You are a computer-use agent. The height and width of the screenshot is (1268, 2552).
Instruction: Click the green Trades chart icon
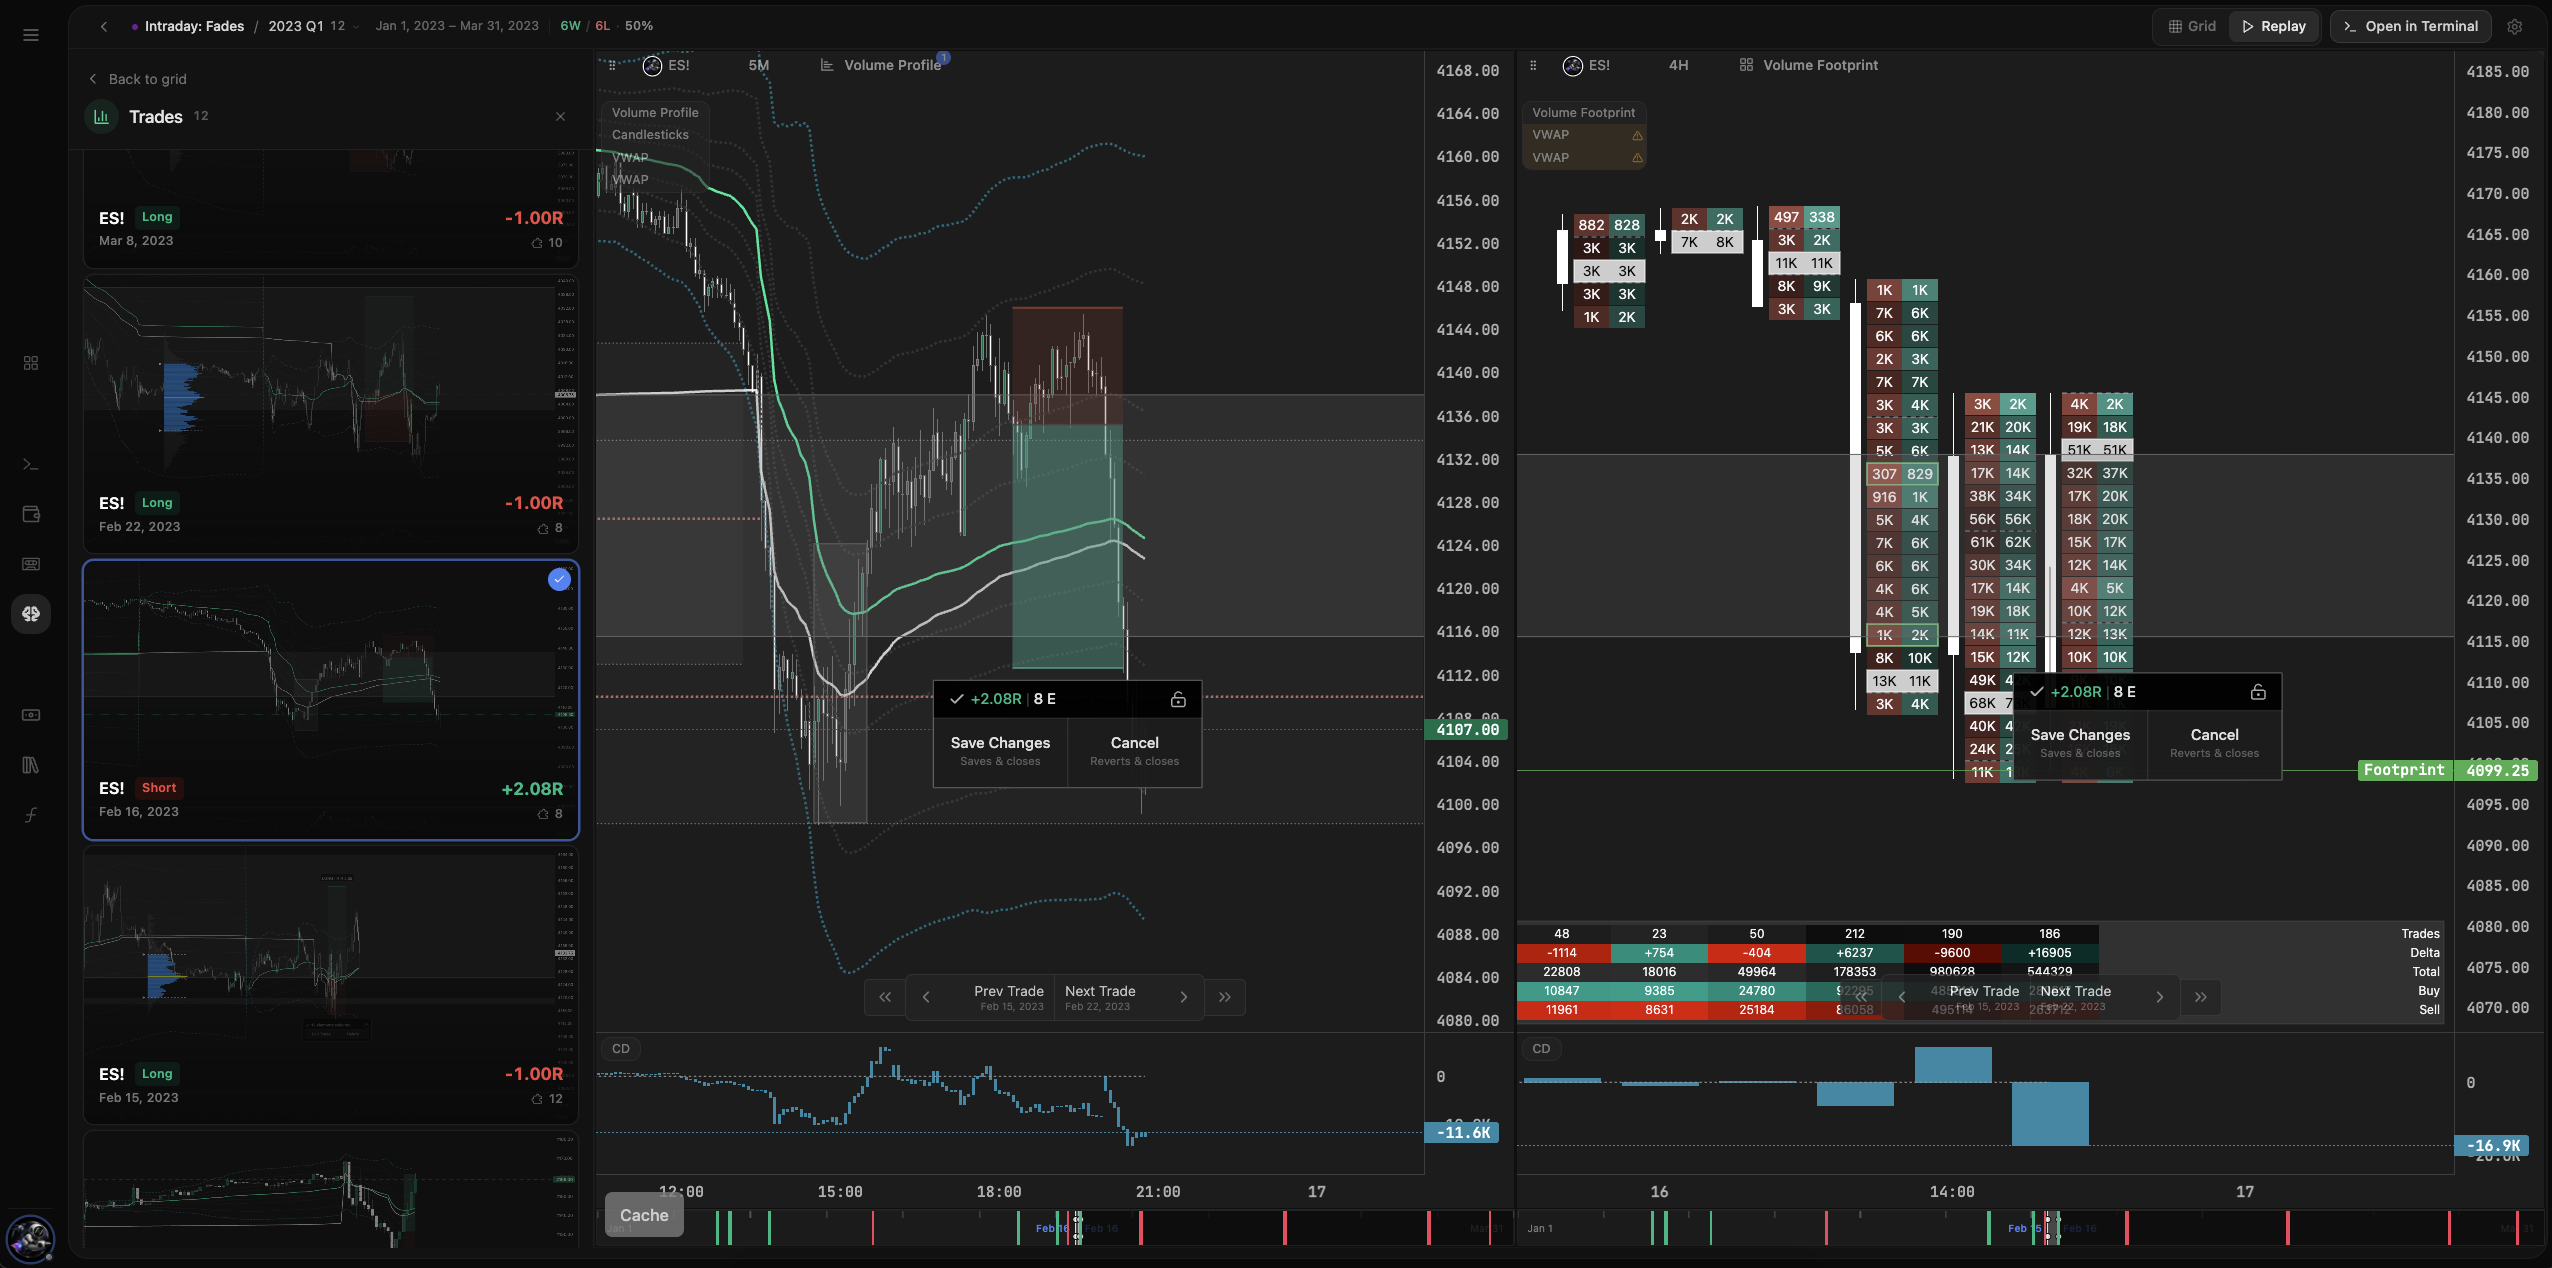101,117
